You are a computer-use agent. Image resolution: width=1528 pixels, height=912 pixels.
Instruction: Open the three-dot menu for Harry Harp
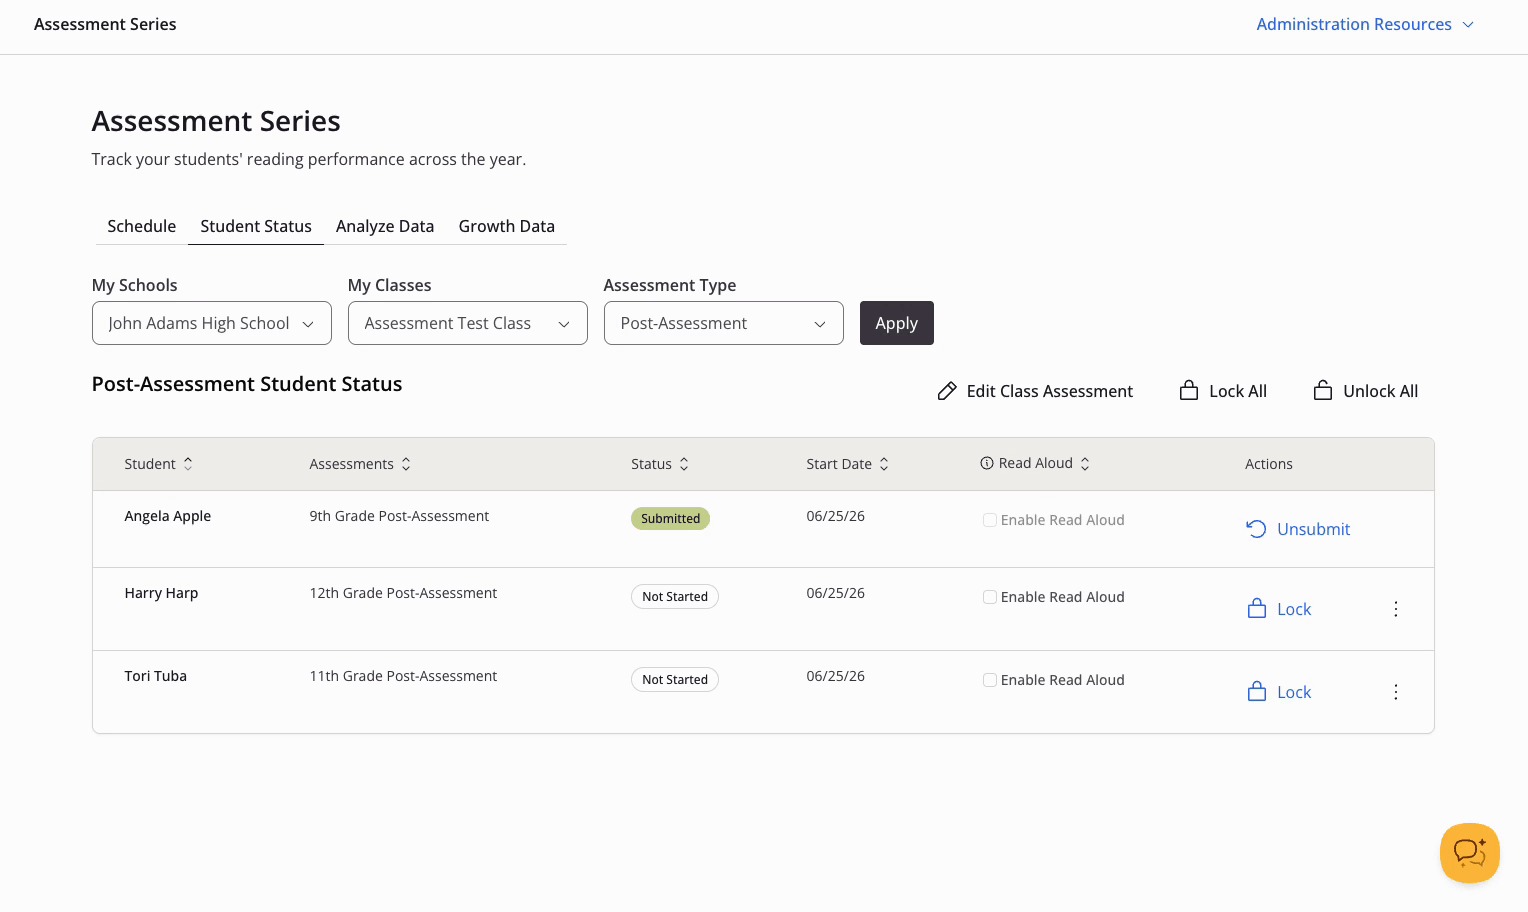(1396, 609)
